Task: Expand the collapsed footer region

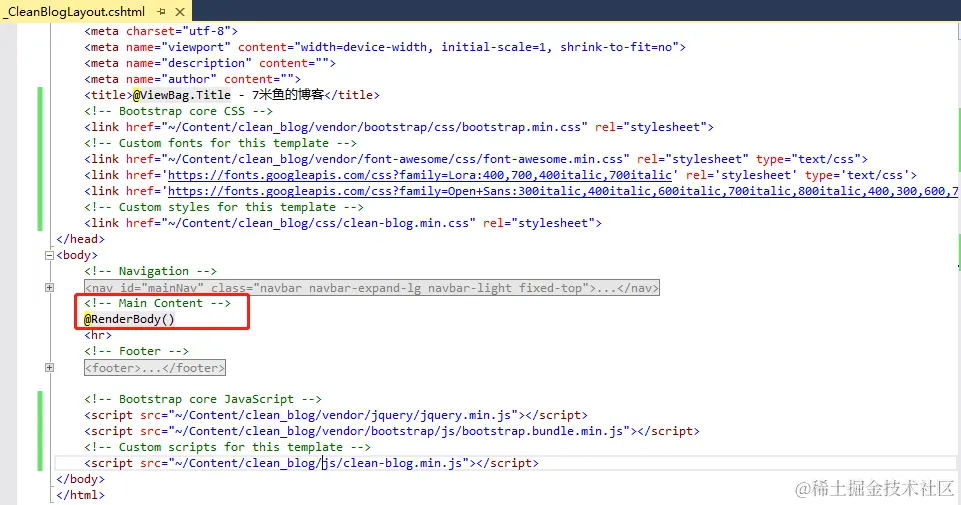Action: (x=50, y=368)
